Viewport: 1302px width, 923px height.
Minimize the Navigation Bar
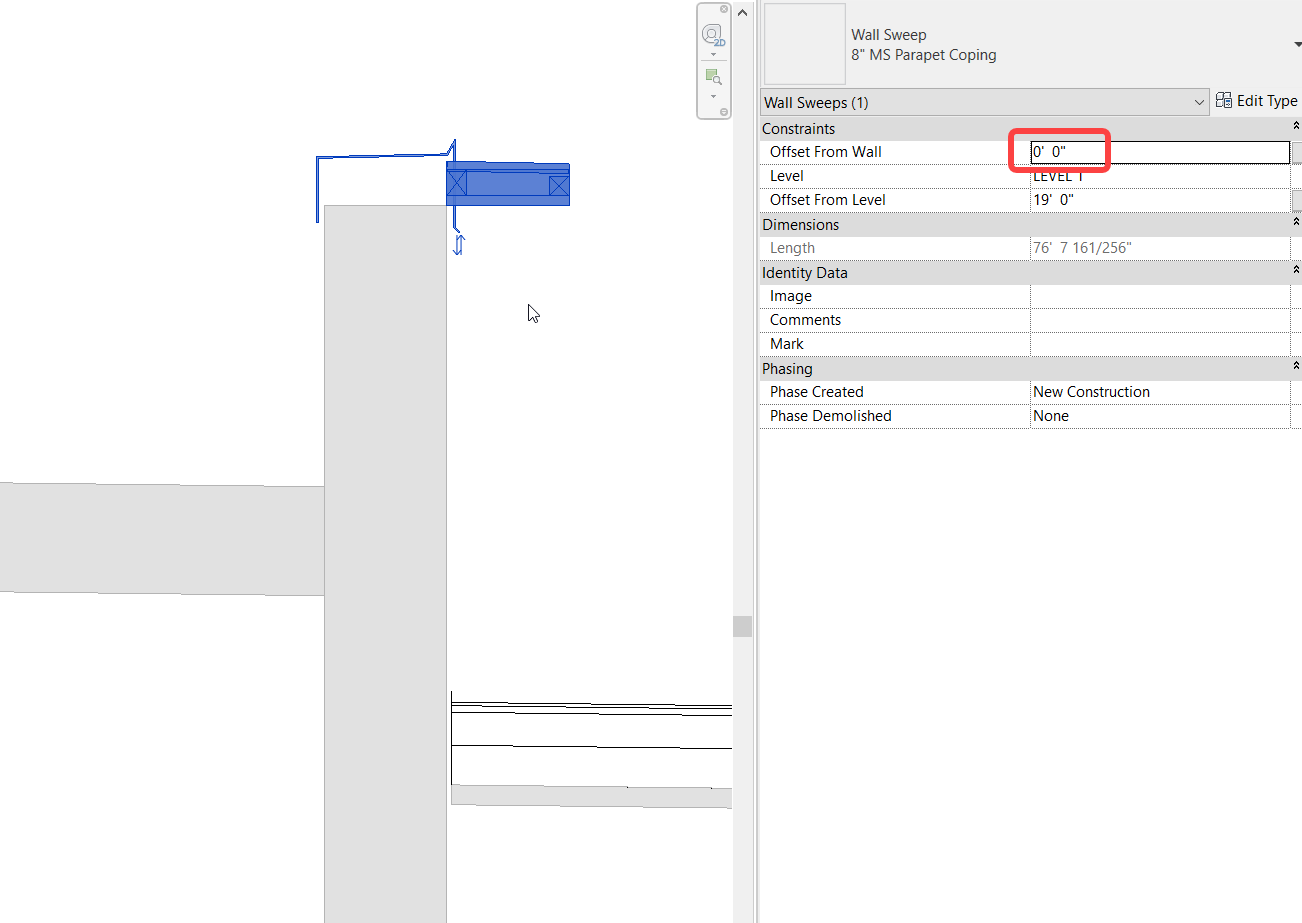(724, 110)
